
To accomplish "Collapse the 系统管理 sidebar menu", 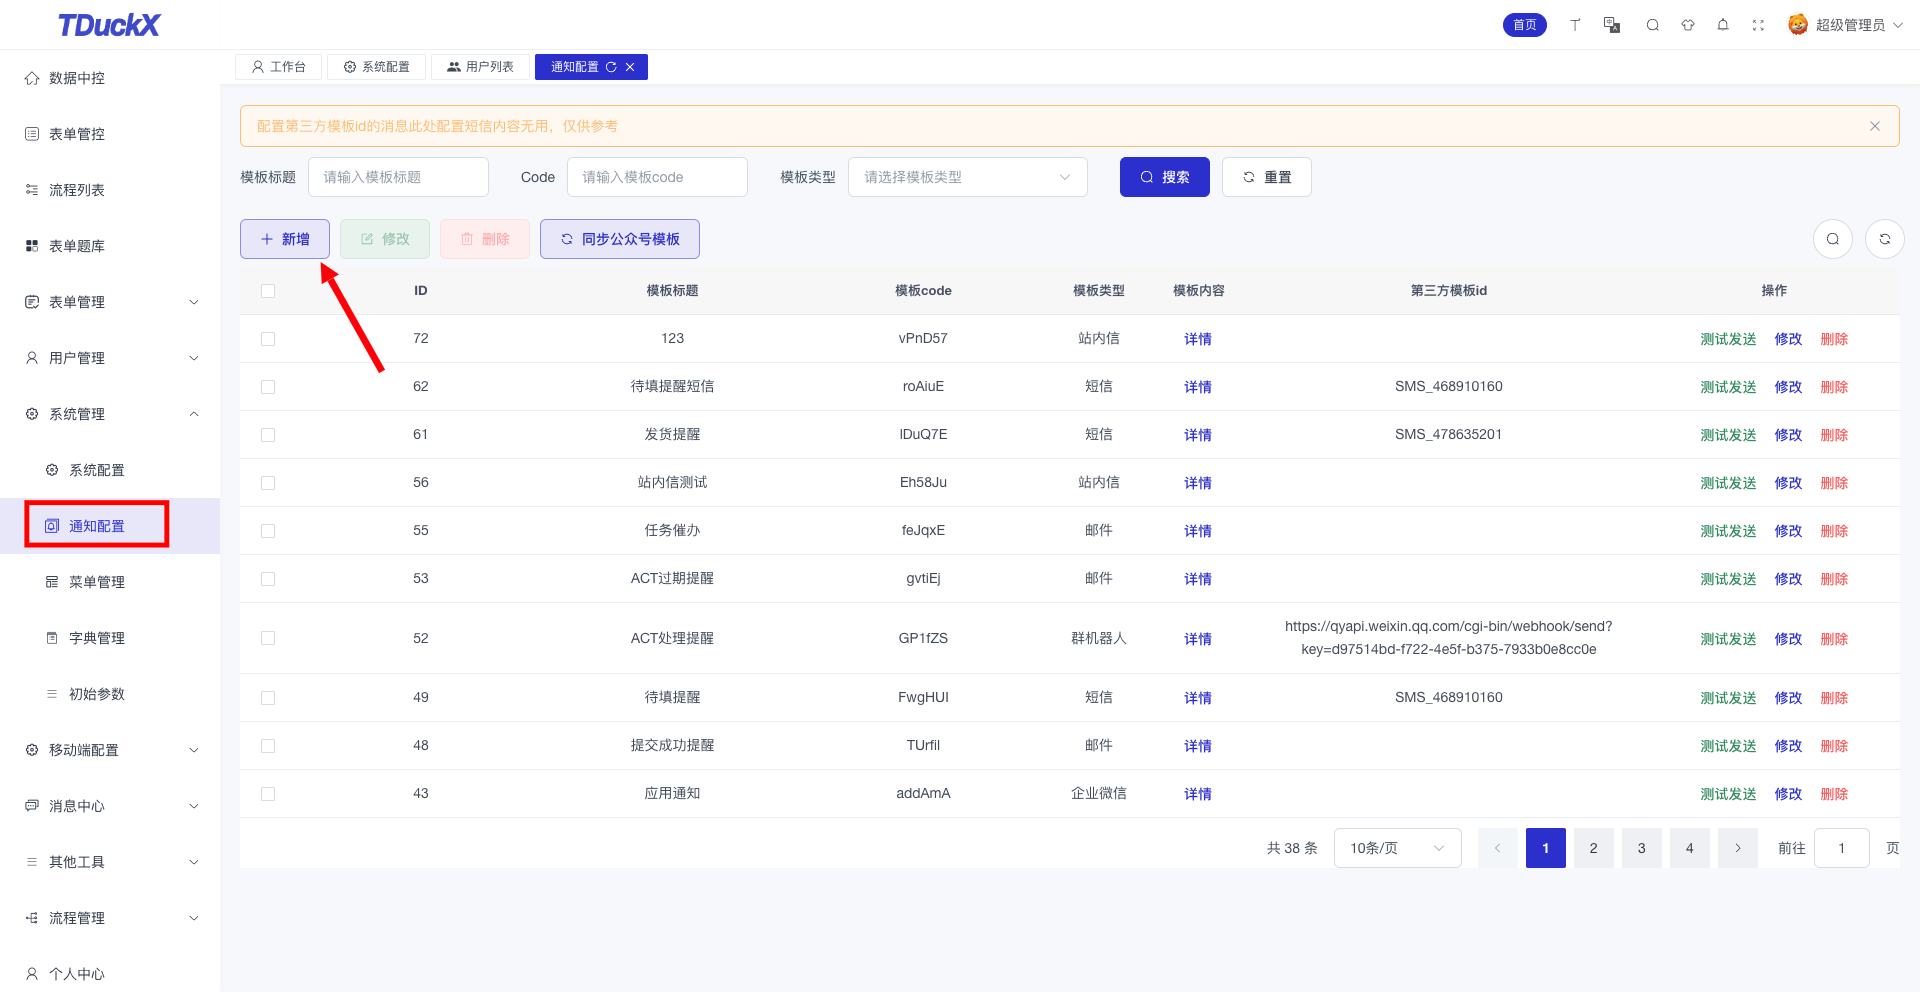I will click(110, 414).
